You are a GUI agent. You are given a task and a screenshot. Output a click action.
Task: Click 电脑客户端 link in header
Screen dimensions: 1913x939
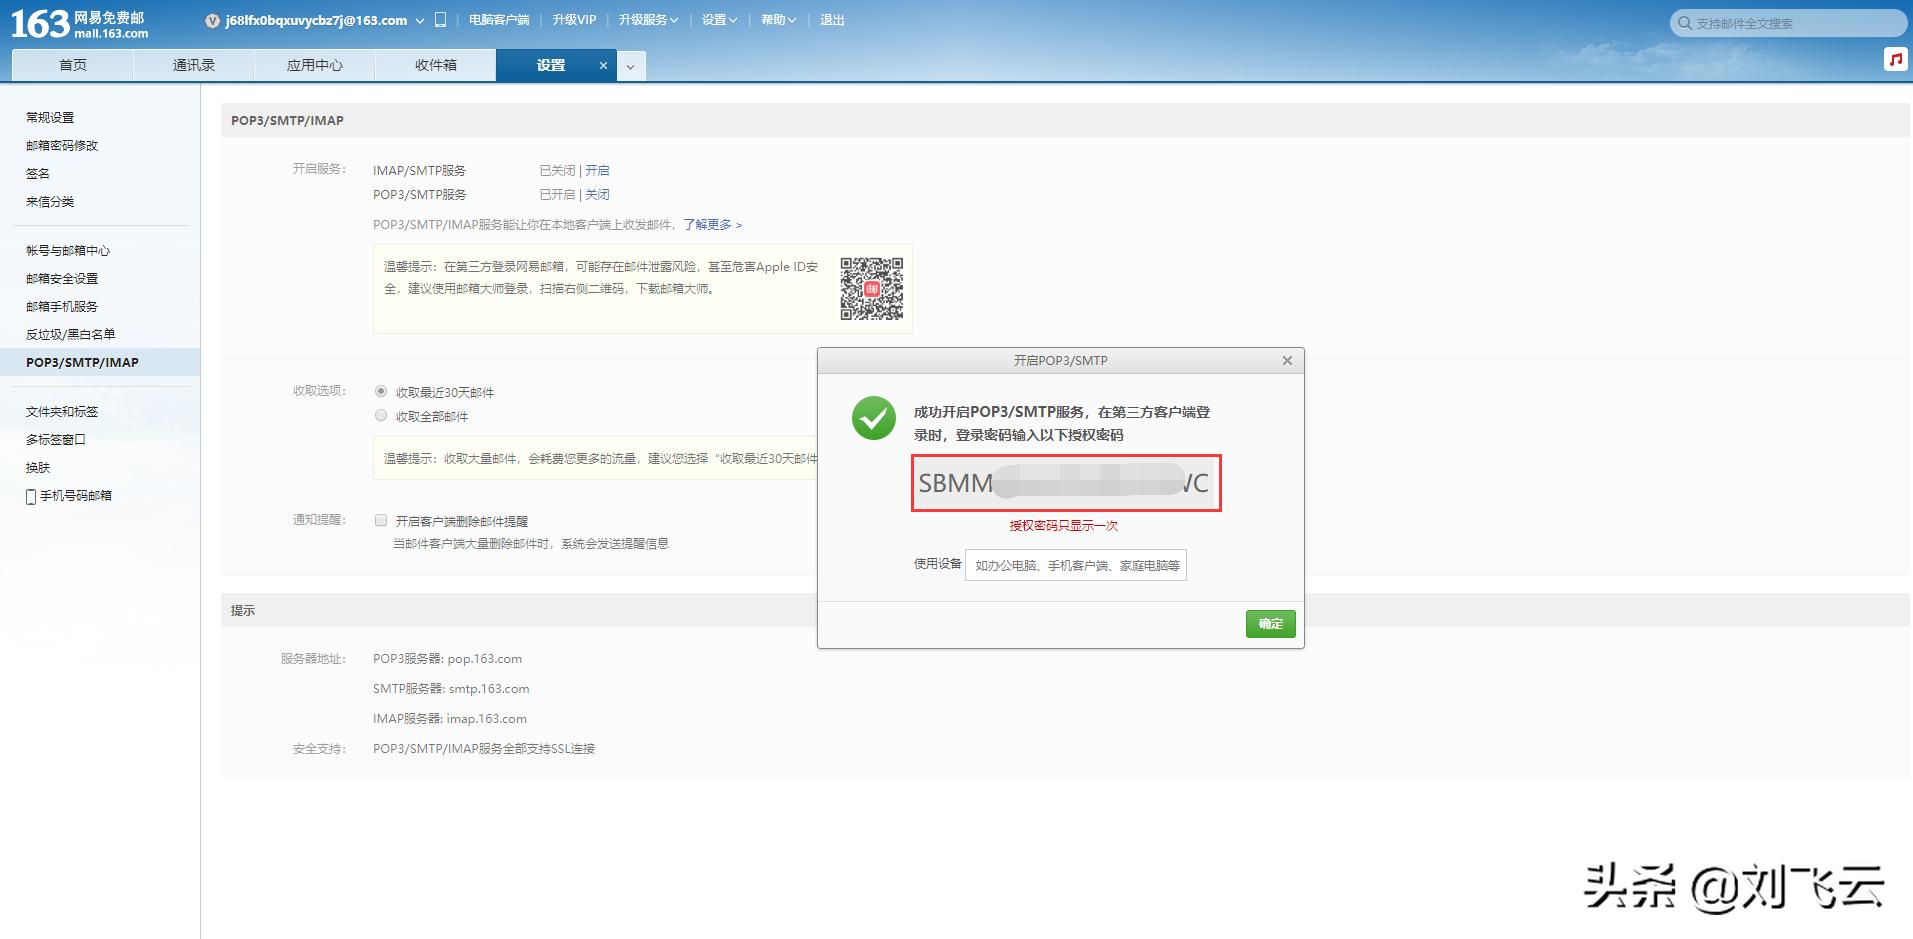click(499, 20)
